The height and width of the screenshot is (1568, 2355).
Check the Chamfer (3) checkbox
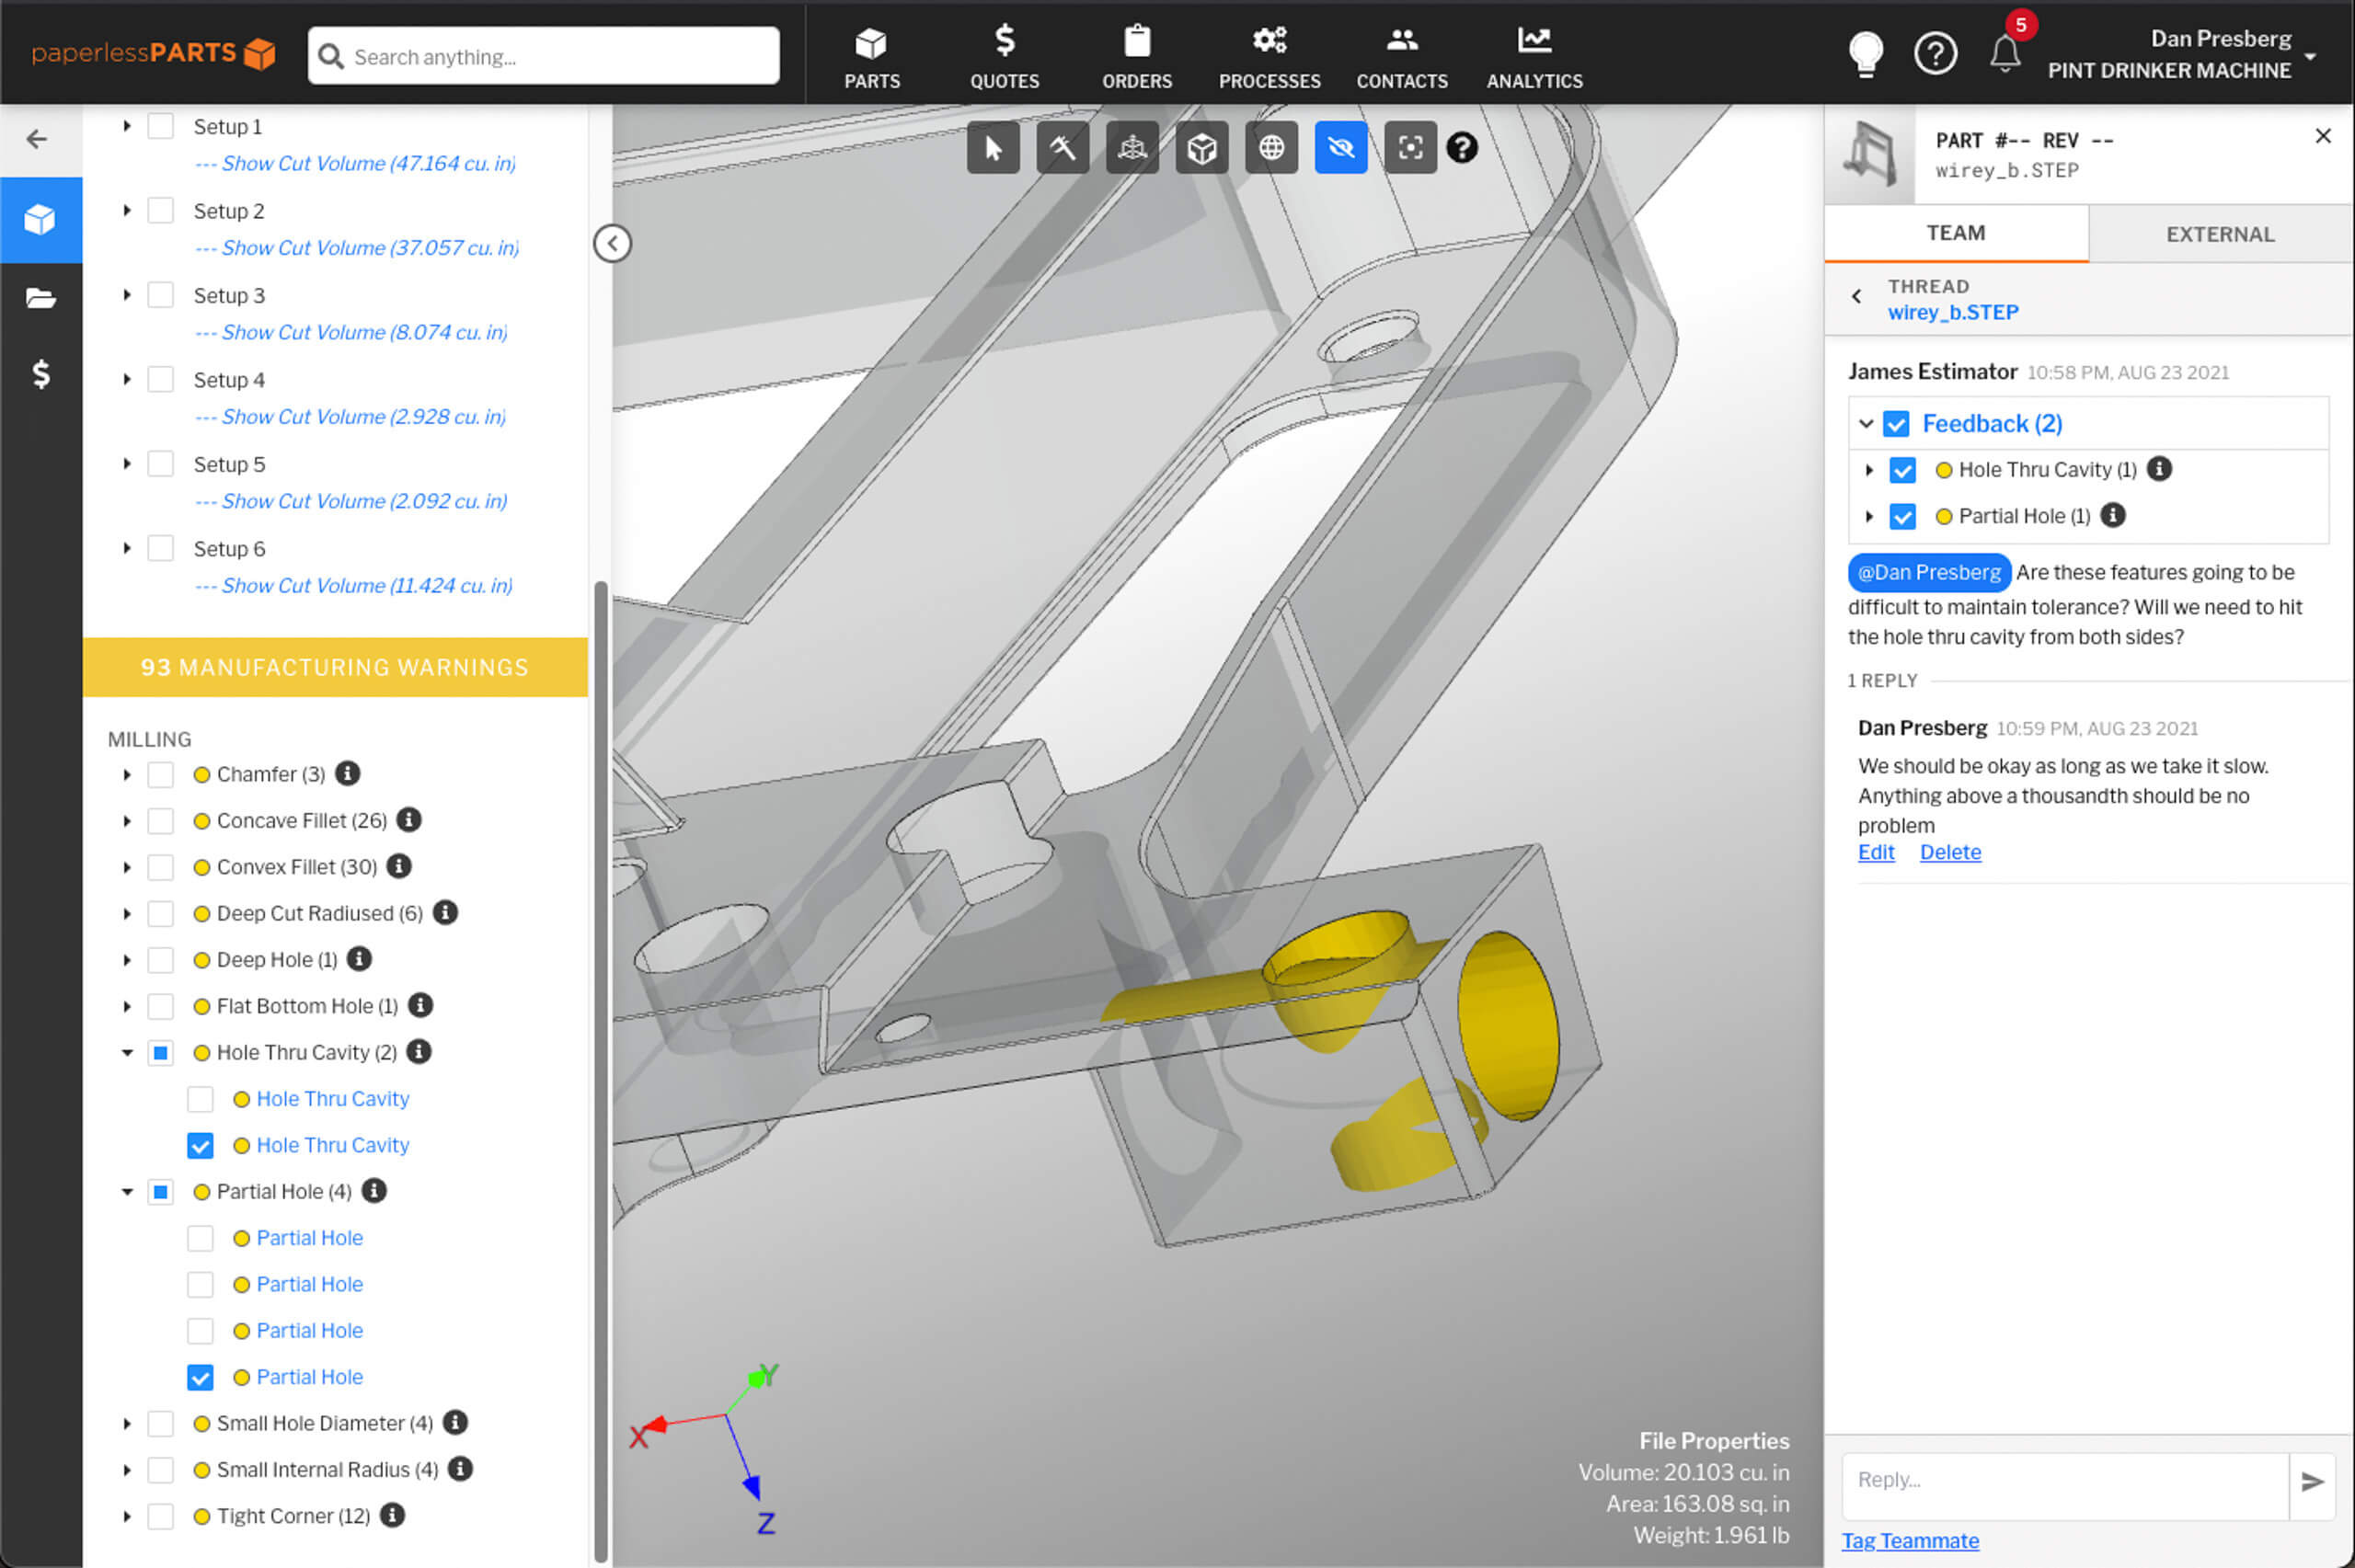click(160, 773)
